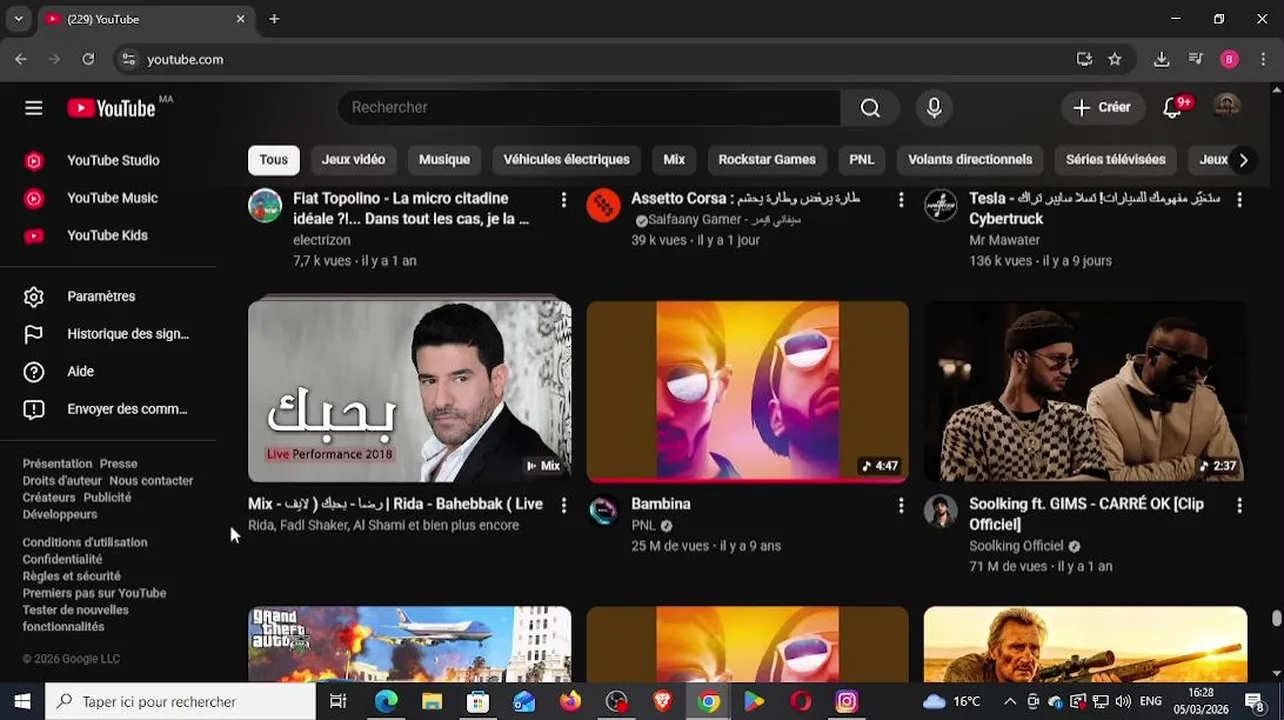This screenshot has height=720, width=1284.
Task: Reload the page in Chrome
Action: click(88, 59)
